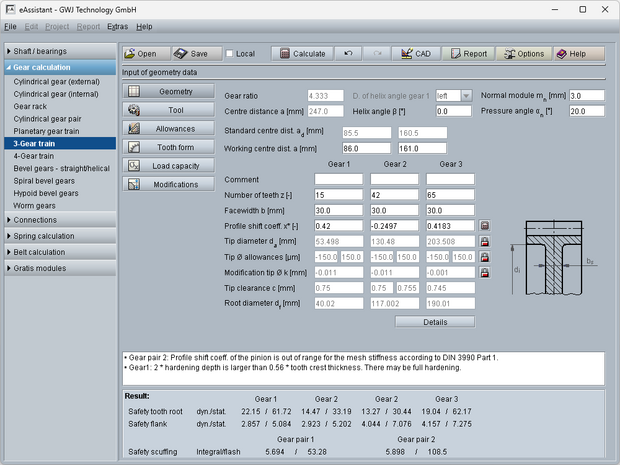Click the lock icon beside Tip diameter

click(x=485, y=241)
